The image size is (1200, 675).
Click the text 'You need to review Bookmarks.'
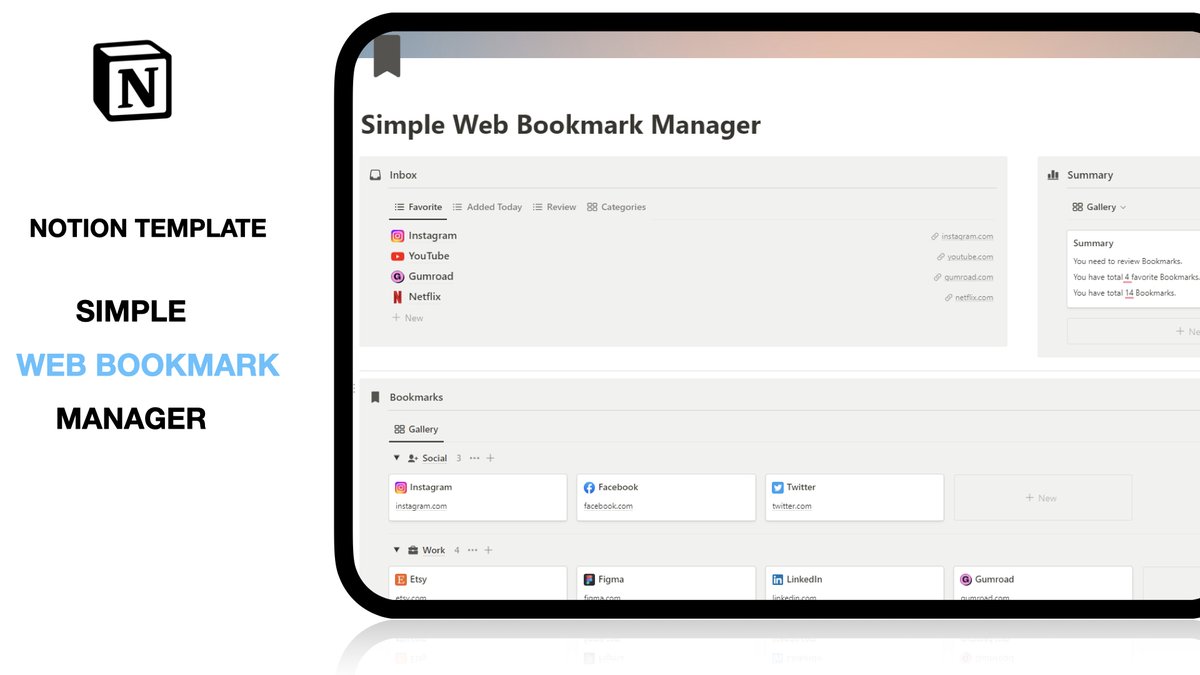coord(1127,261)
